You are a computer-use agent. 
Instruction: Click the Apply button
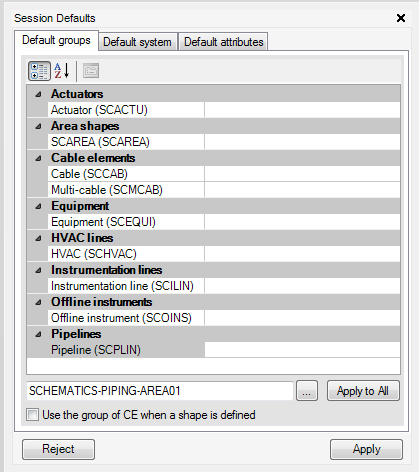[x=366, y=449]
